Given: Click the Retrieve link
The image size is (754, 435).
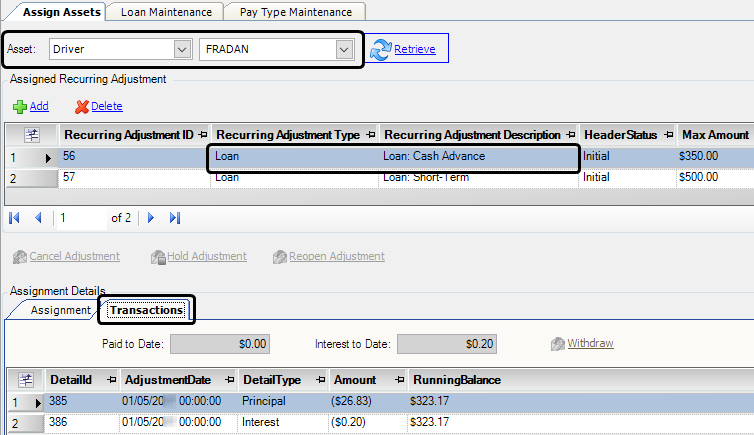Looking at the screenshot, I should coord(415,49).
